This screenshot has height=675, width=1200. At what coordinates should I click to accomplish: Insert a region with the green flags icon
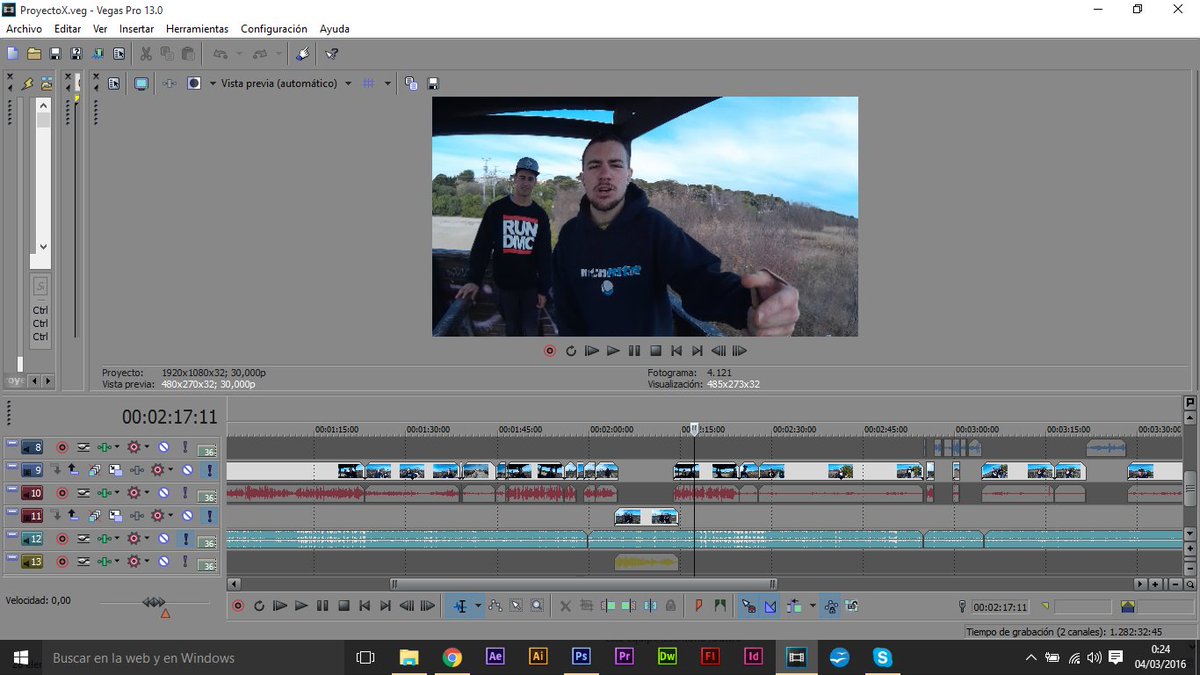[719, 606]
